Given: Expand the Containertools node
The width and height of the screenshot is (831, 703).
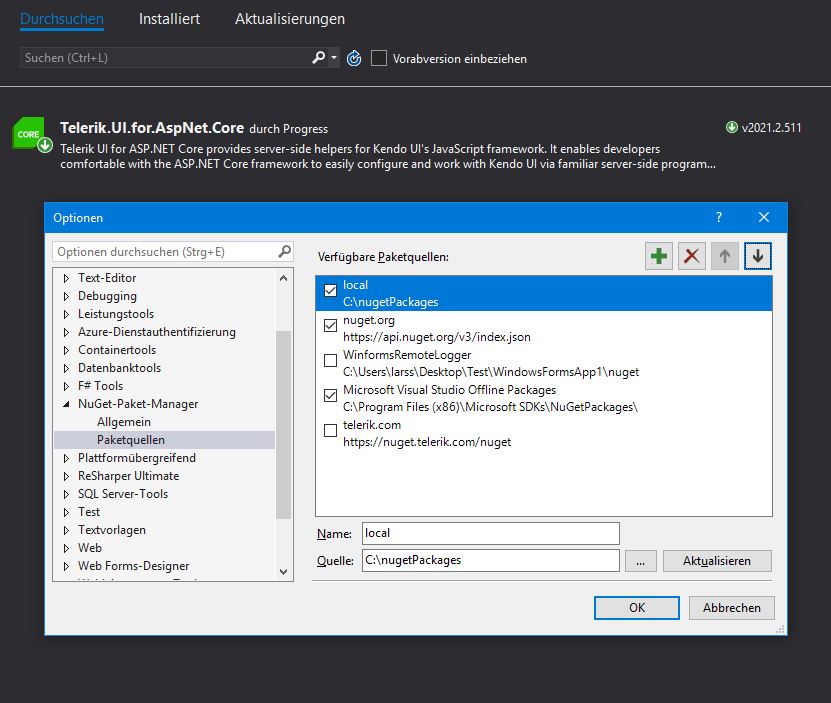Looking at the screenshot, I should pyautogui.click(x=66, y=350).
